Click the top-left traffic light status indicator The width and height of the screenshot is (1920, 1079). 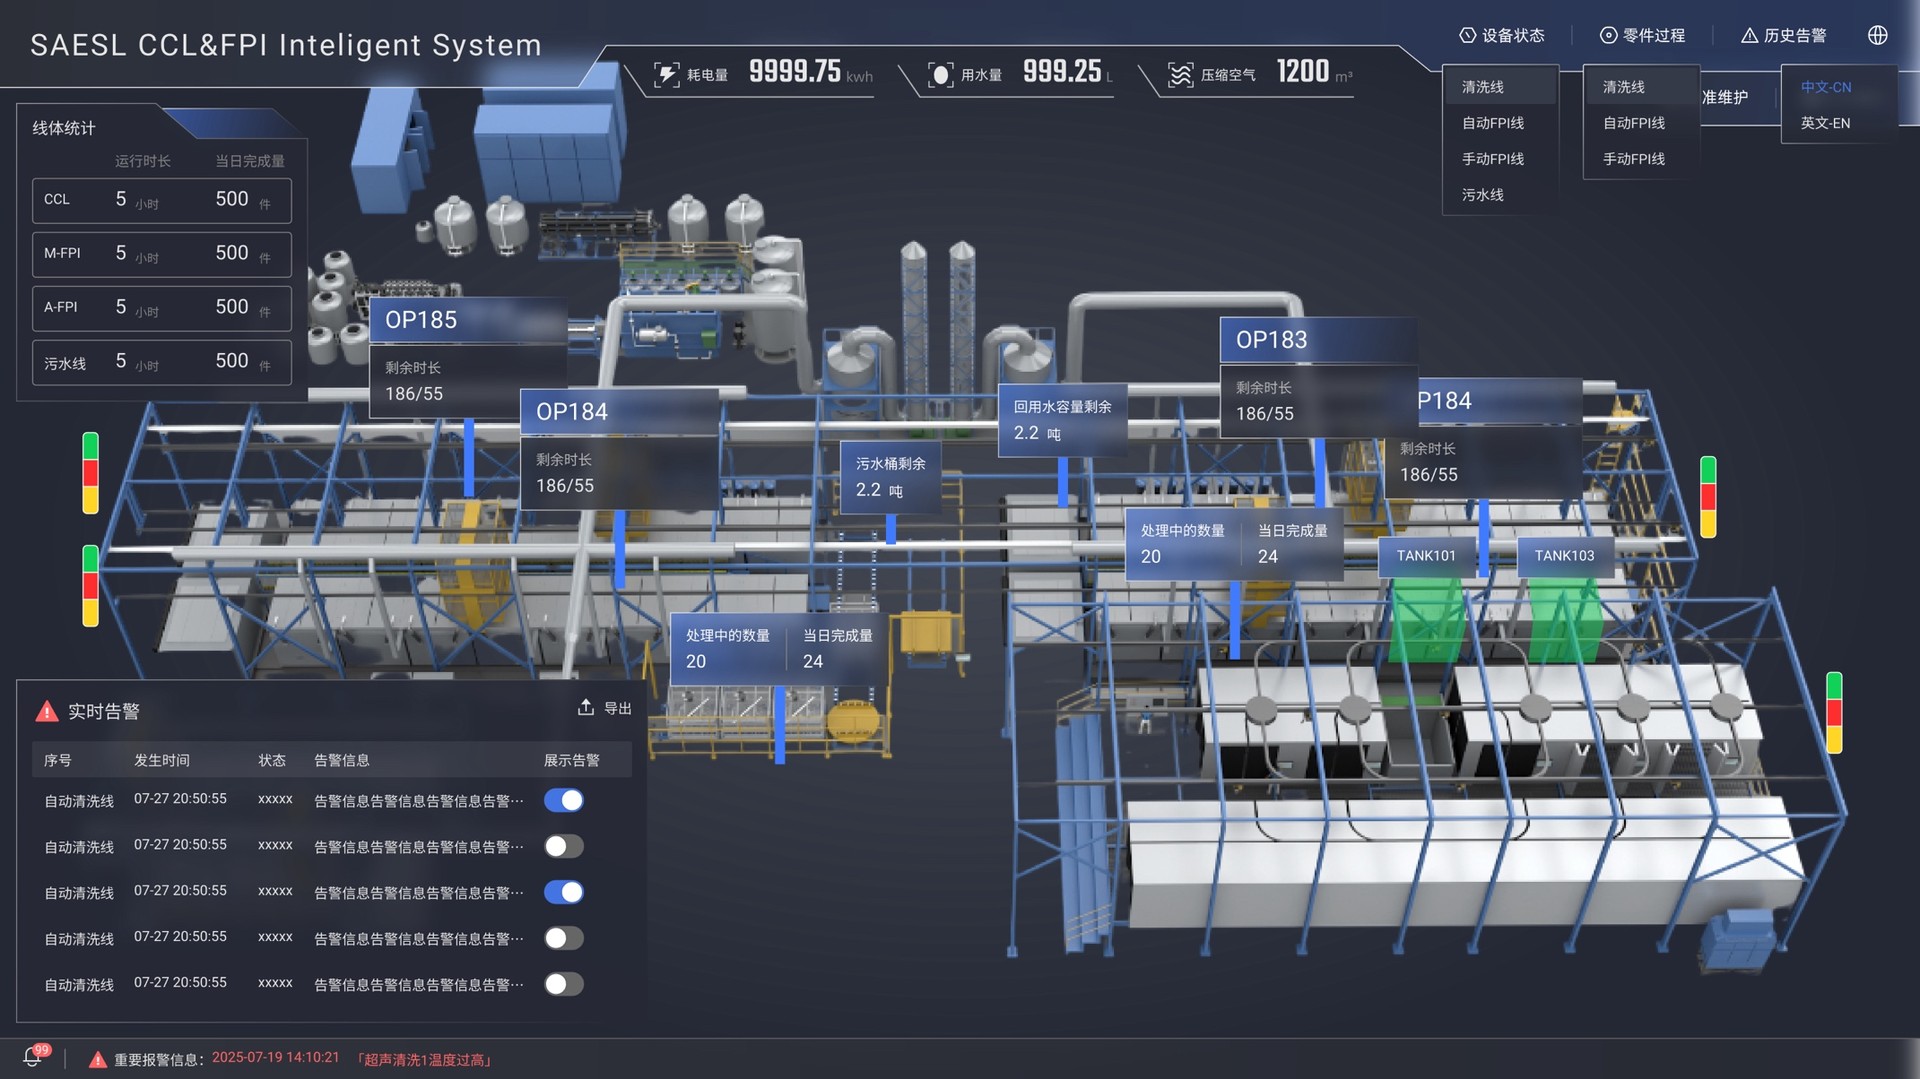(x=90, y=473)
